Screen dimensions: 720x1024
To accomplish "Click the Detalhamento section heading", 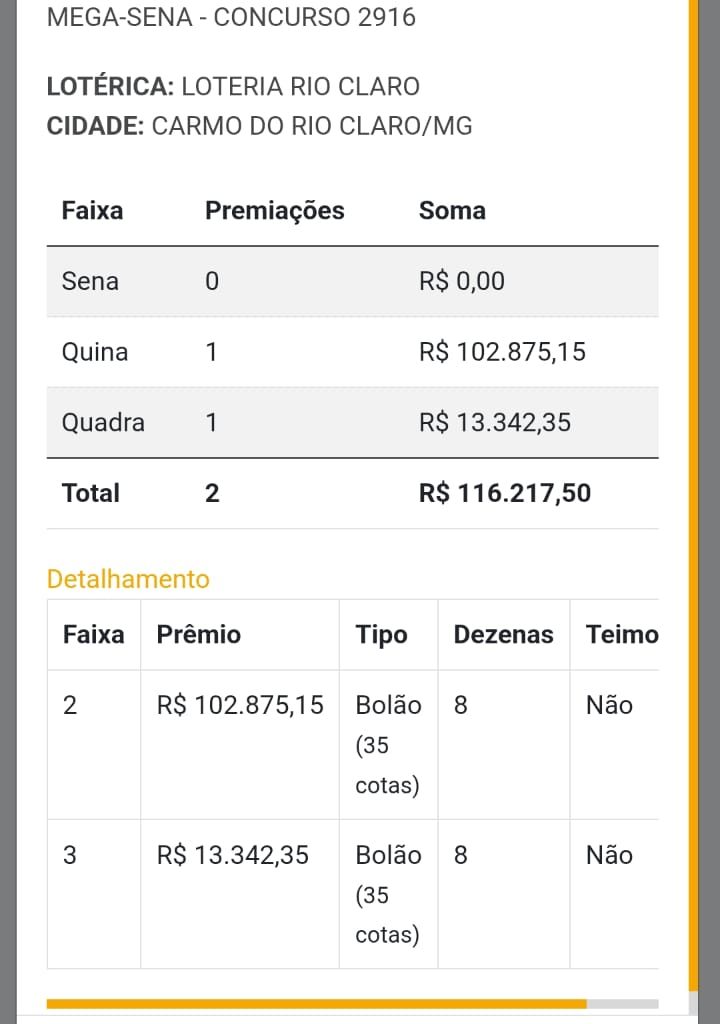I will 128,579.
